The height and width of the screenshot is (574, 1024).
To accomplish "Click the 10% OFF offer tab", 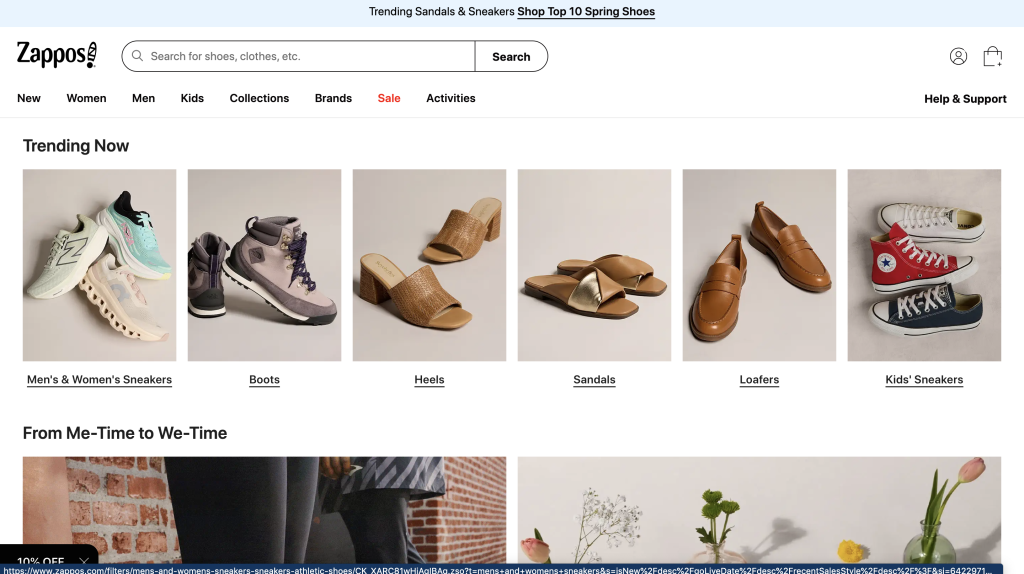I will [40, 561].
